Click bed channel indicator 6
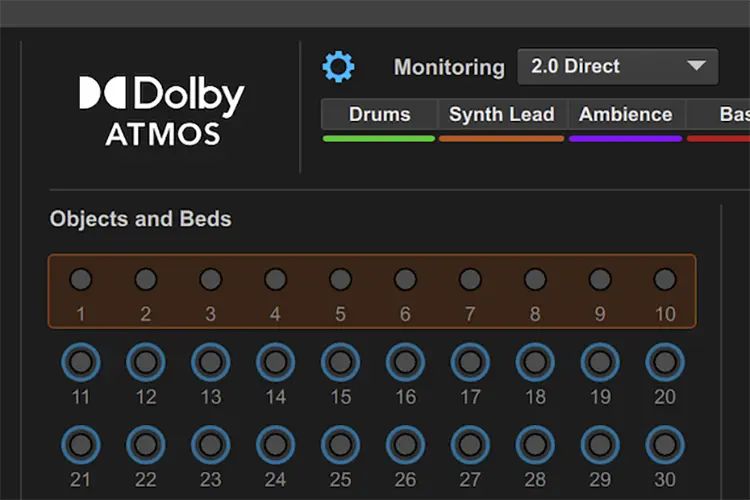The width and height of the screenshot is (750, 500). coord(405,279)
